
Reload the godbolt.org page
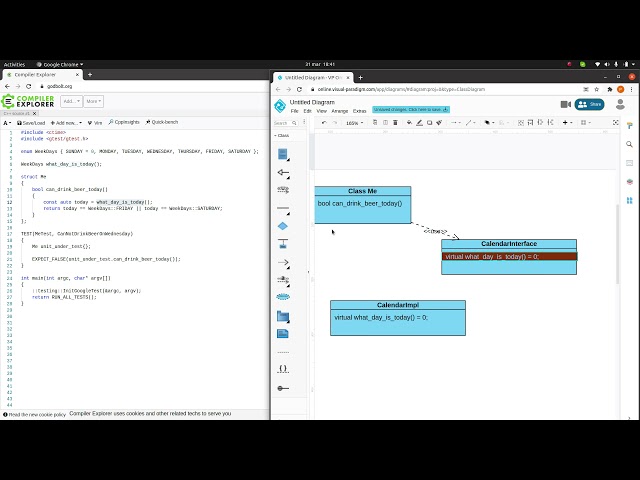(28, 87)
